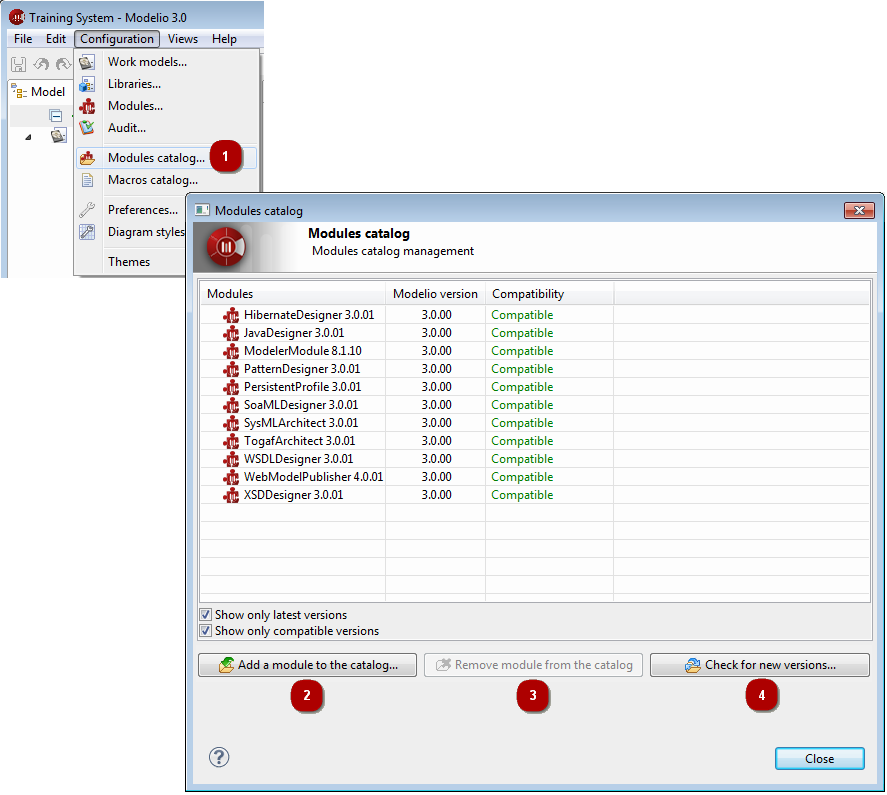This screenshot has height=795, width=887.
Task: Select JavaDesigner 3.0.01 row text
Action: click(294, 333)
